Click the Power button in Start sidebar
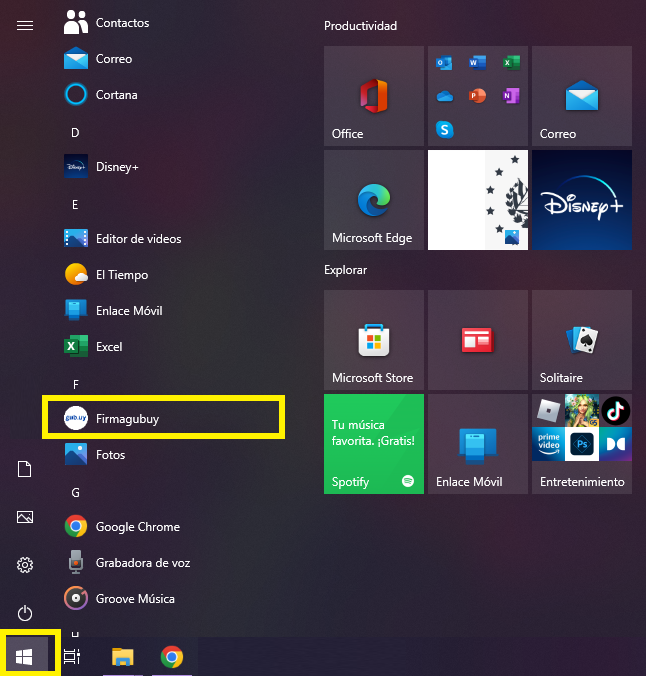 (x=25, y=613)
